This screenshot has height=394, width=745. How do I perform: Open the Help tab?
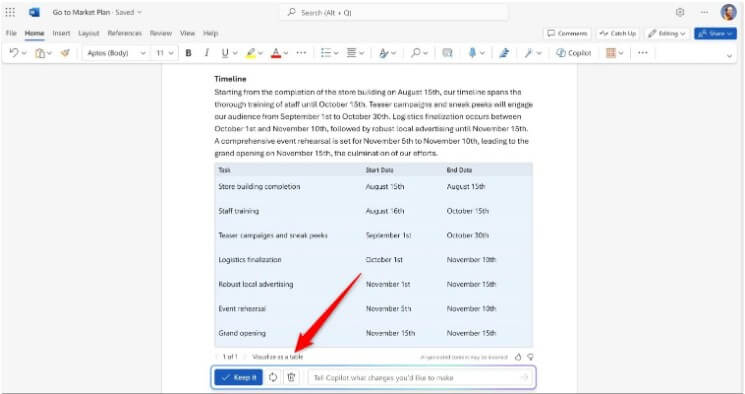click(x=210, y=33)
